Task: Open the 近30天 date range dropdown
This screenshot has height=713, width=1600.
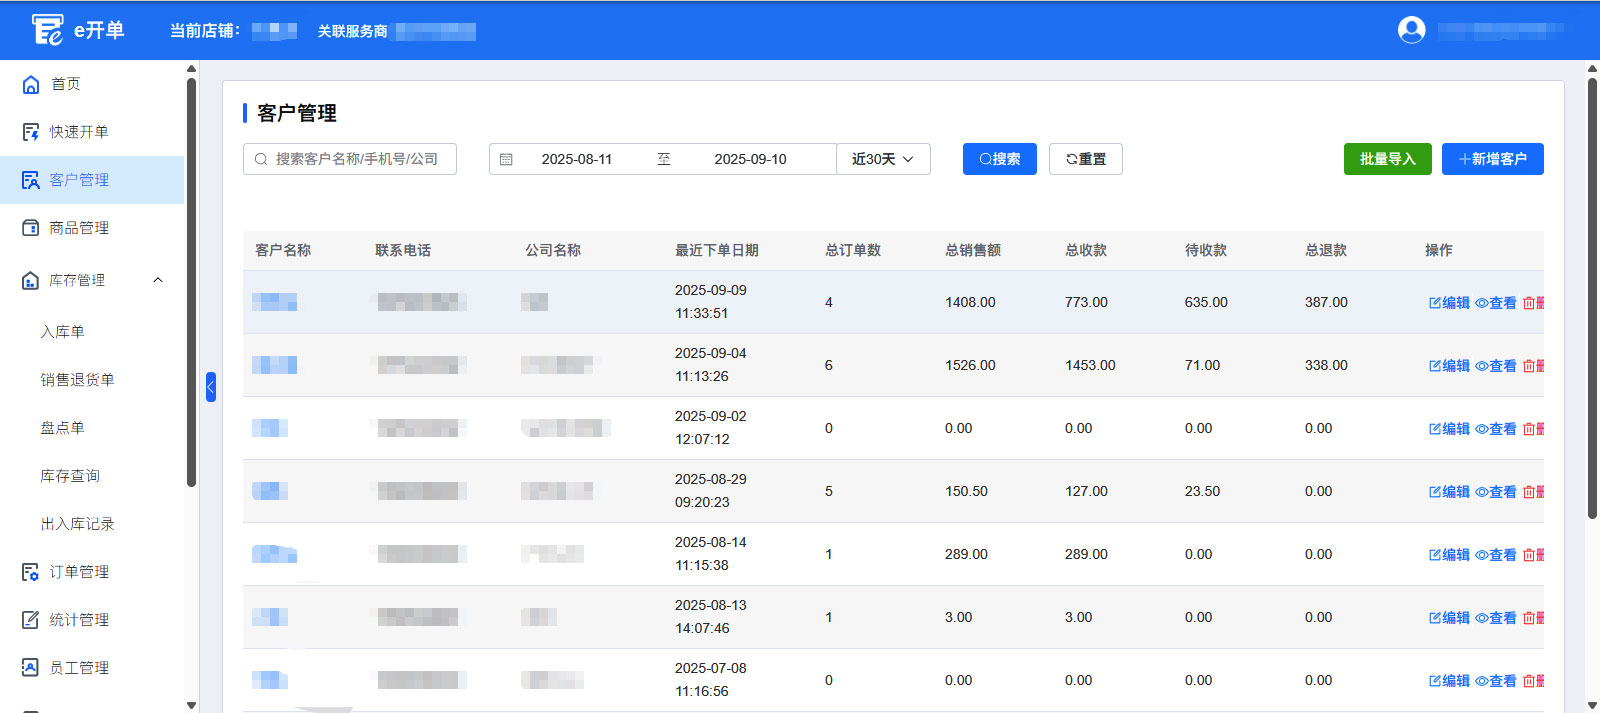Action: tap(883, 159)
